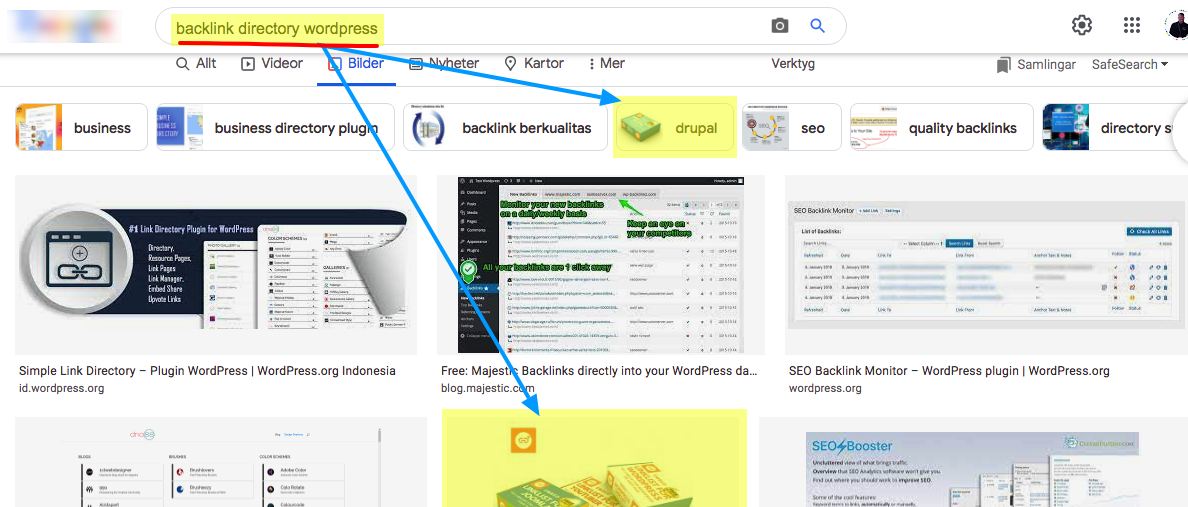This screenshot has height=507, width=1188.
Task: Select the business directory plugin chip
Action: click(x=276, y=128)
